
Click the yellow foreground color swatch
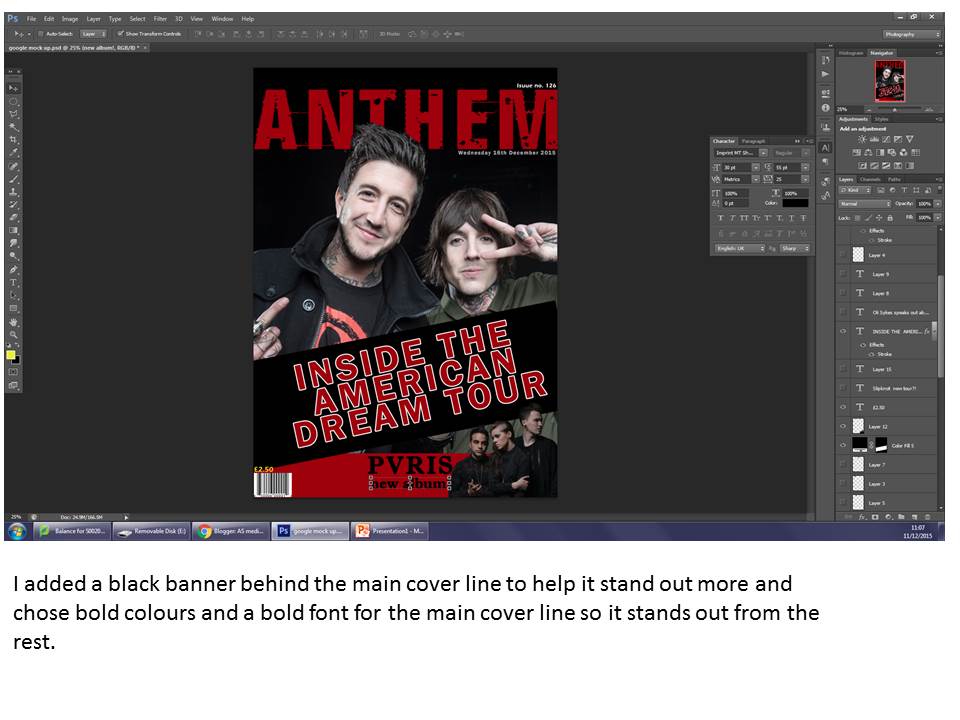[10, 355]
